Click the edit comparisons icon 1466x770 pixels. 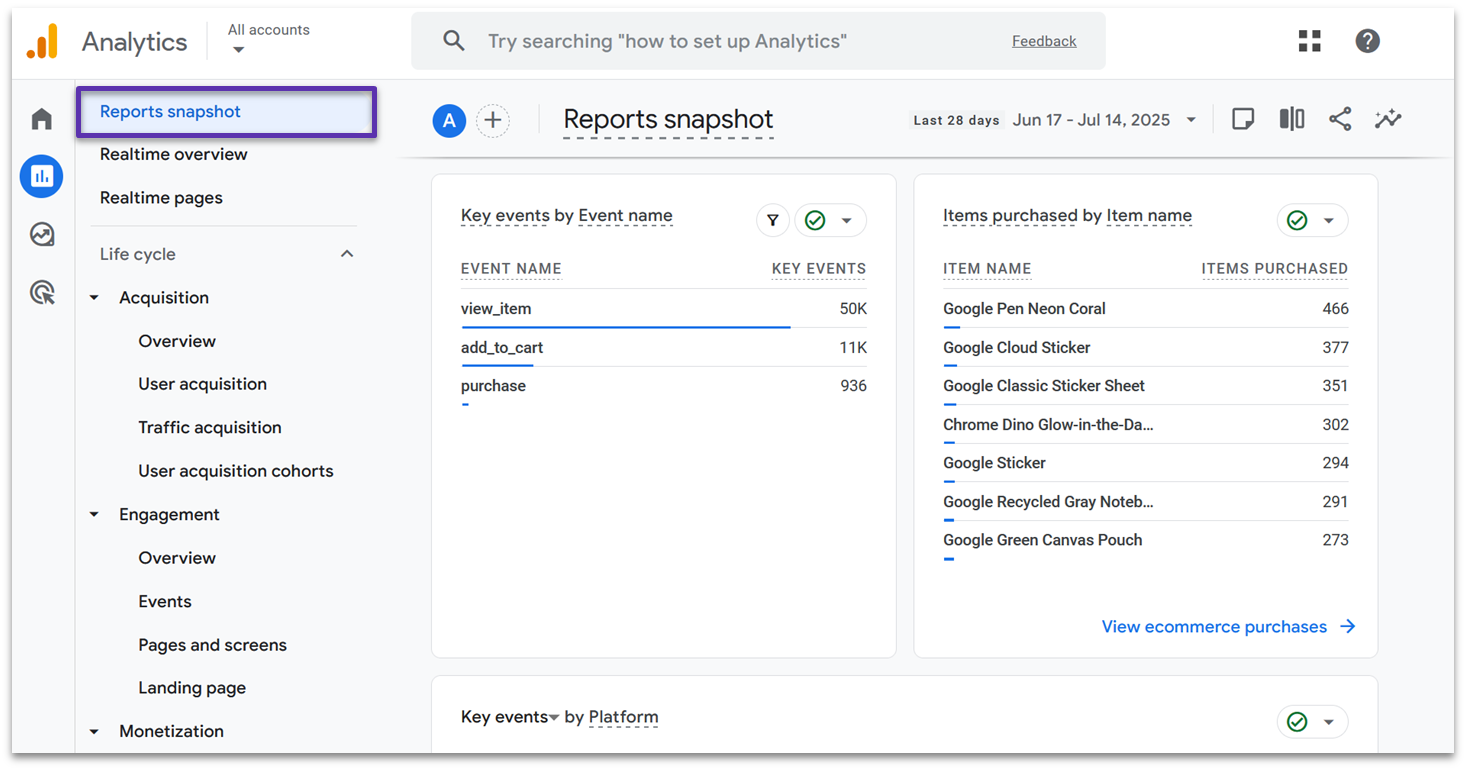(x=1292, y=119)
